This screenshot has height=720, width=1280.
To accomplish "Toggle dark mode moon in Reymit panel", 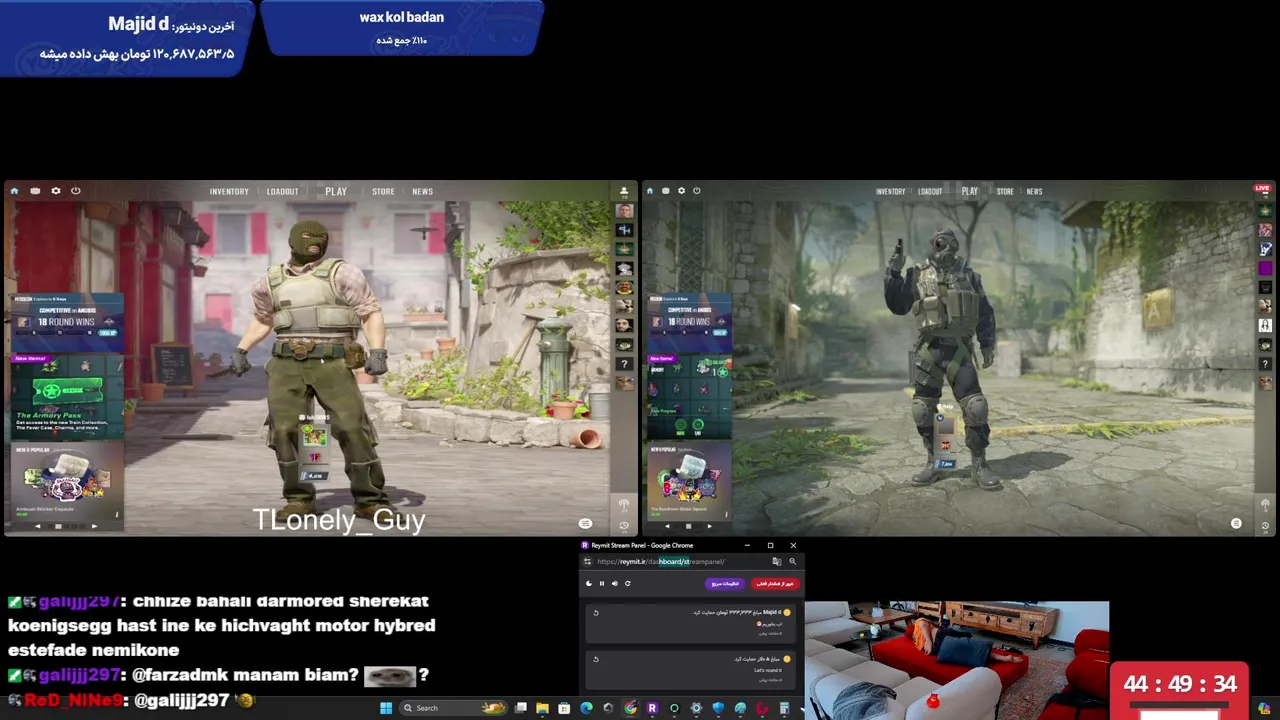I will 588,583.
